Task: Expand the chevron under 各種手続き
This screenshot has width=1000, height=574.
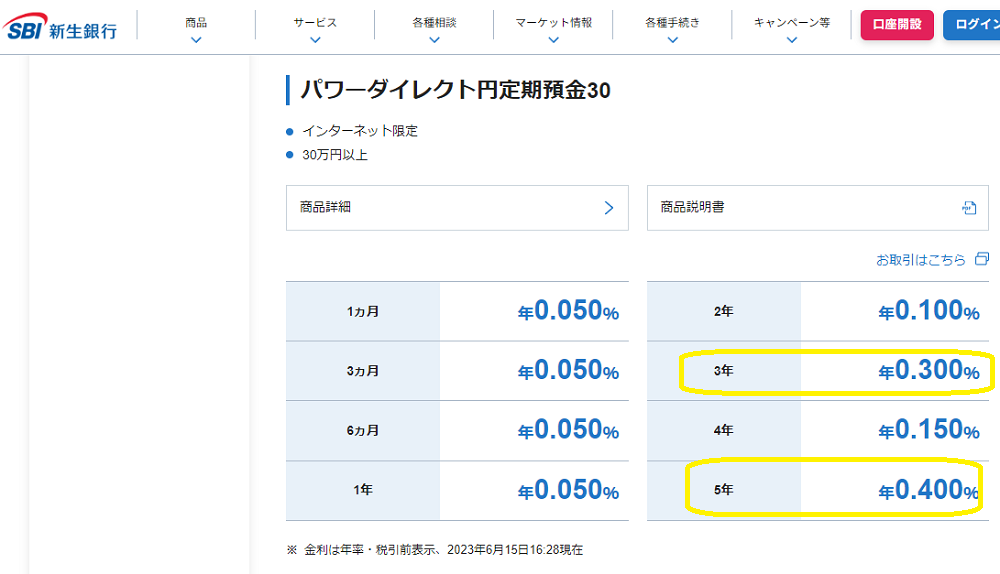Action: click(672, 40)
